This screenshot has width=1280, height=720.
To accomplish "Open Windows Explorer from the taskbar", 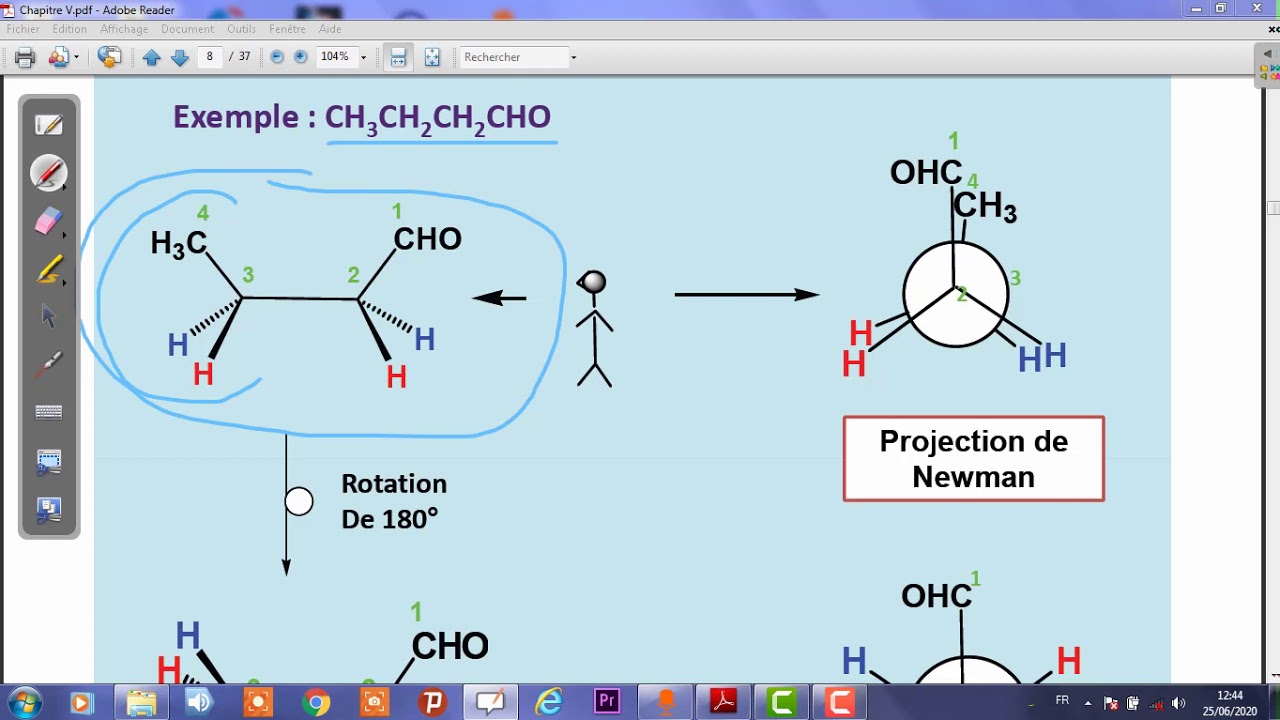I will [x=141, y=702].
